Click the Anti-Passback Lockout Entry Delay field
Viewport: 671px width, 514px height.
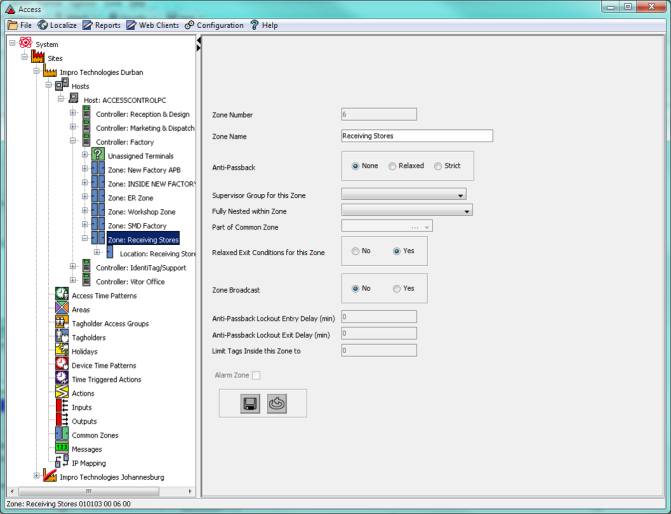[379, 317]
